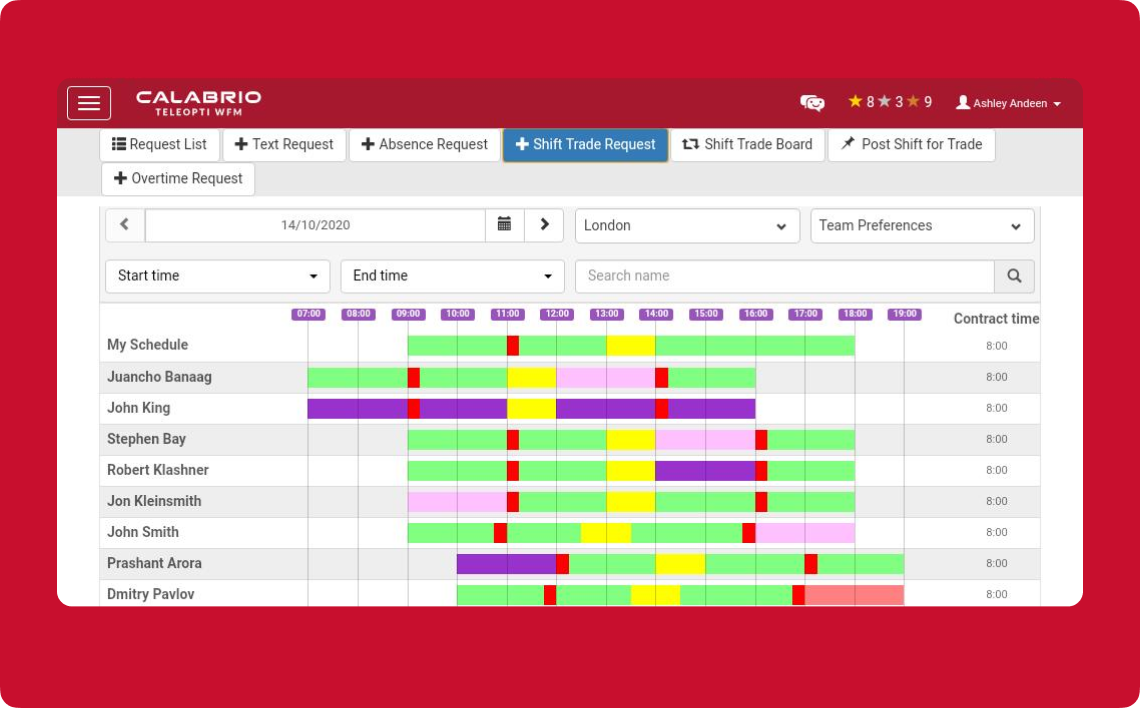Open the Shift Trade Board tab
The height and width of the screenshot is (708, 1140).
coord(747,145)
